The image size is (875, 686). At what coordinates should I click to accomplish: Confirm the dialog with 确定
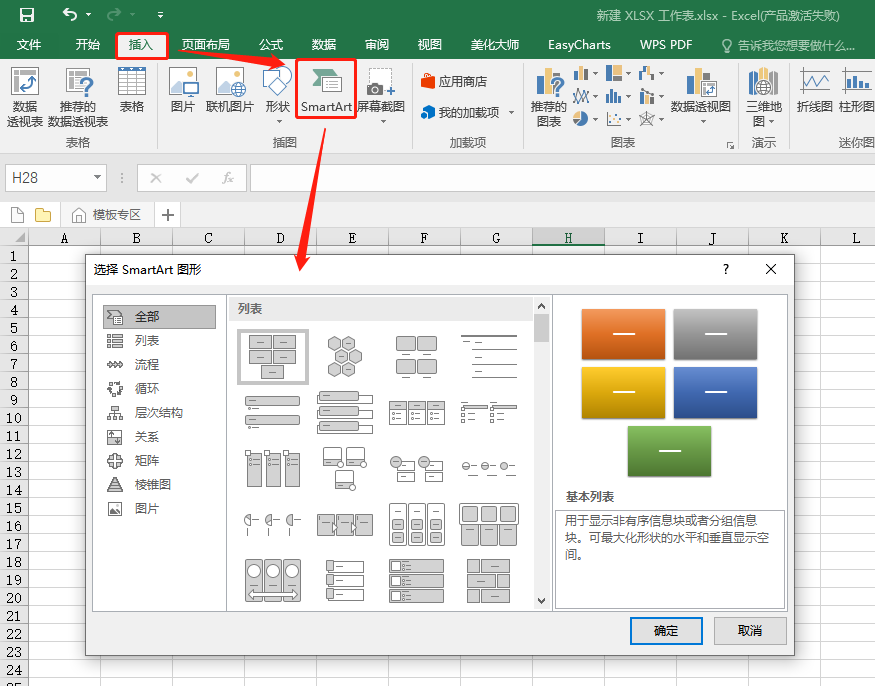(x=666, y=631)
